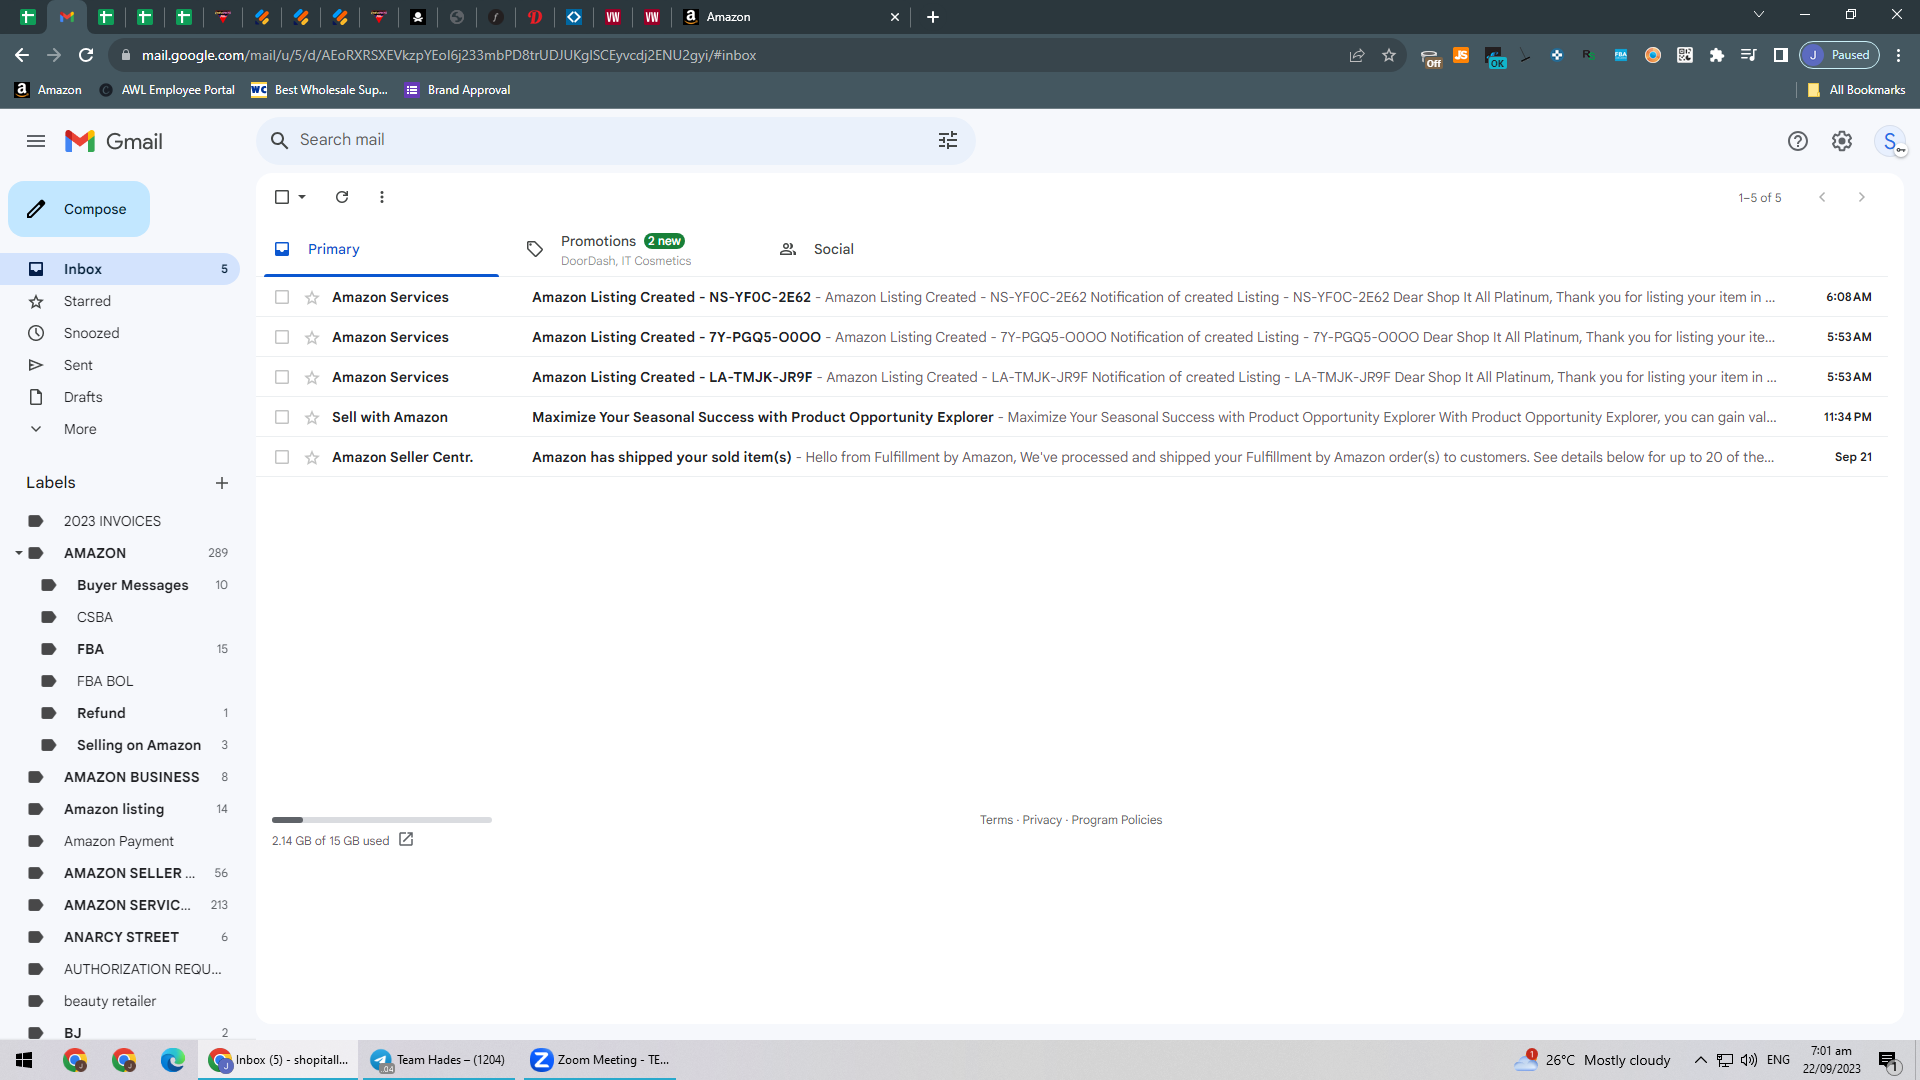This screenshot has width=1920, height=1080.
Task: Select the Sell with Amazon email checkbox
Action: tap(282, 417)
